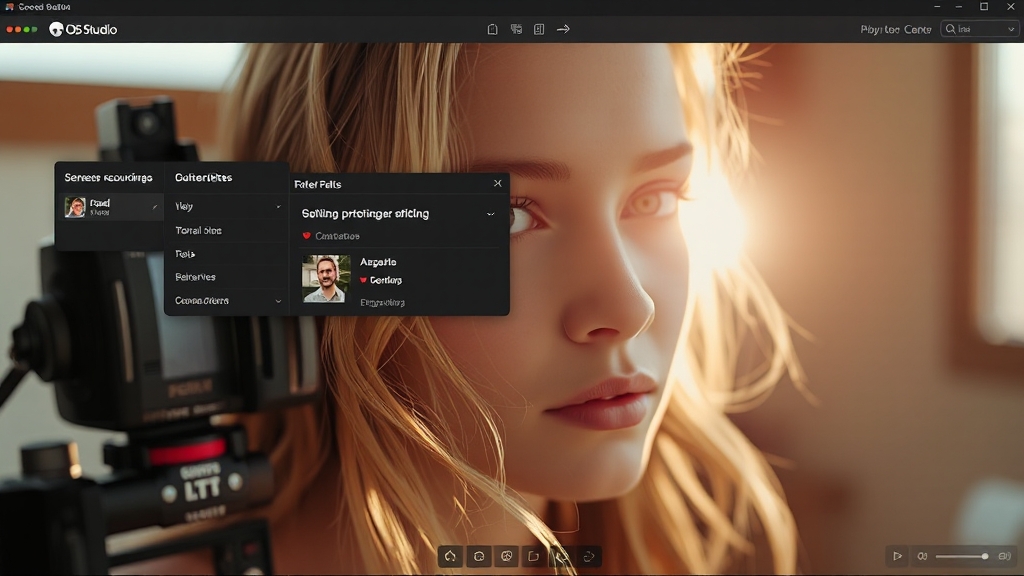
Task: Click the home icon in the bottom toolbar
Action: point(450,556)
